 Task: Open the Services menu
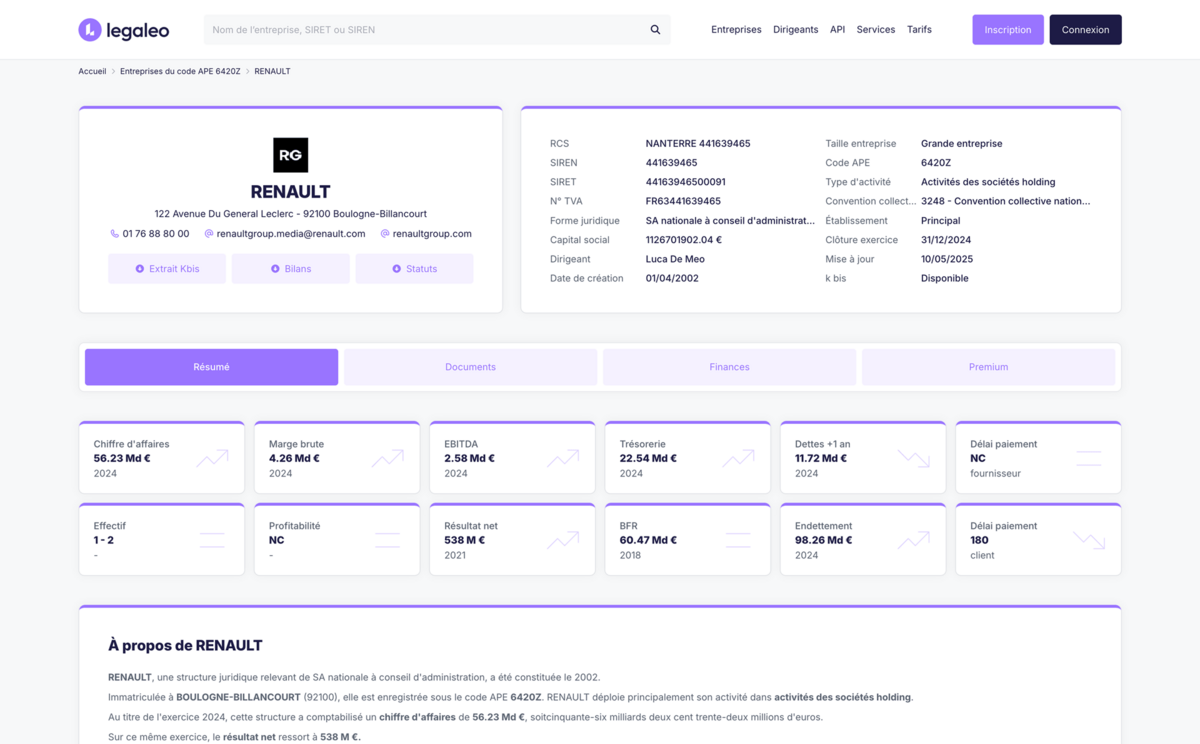coord(876,30)
